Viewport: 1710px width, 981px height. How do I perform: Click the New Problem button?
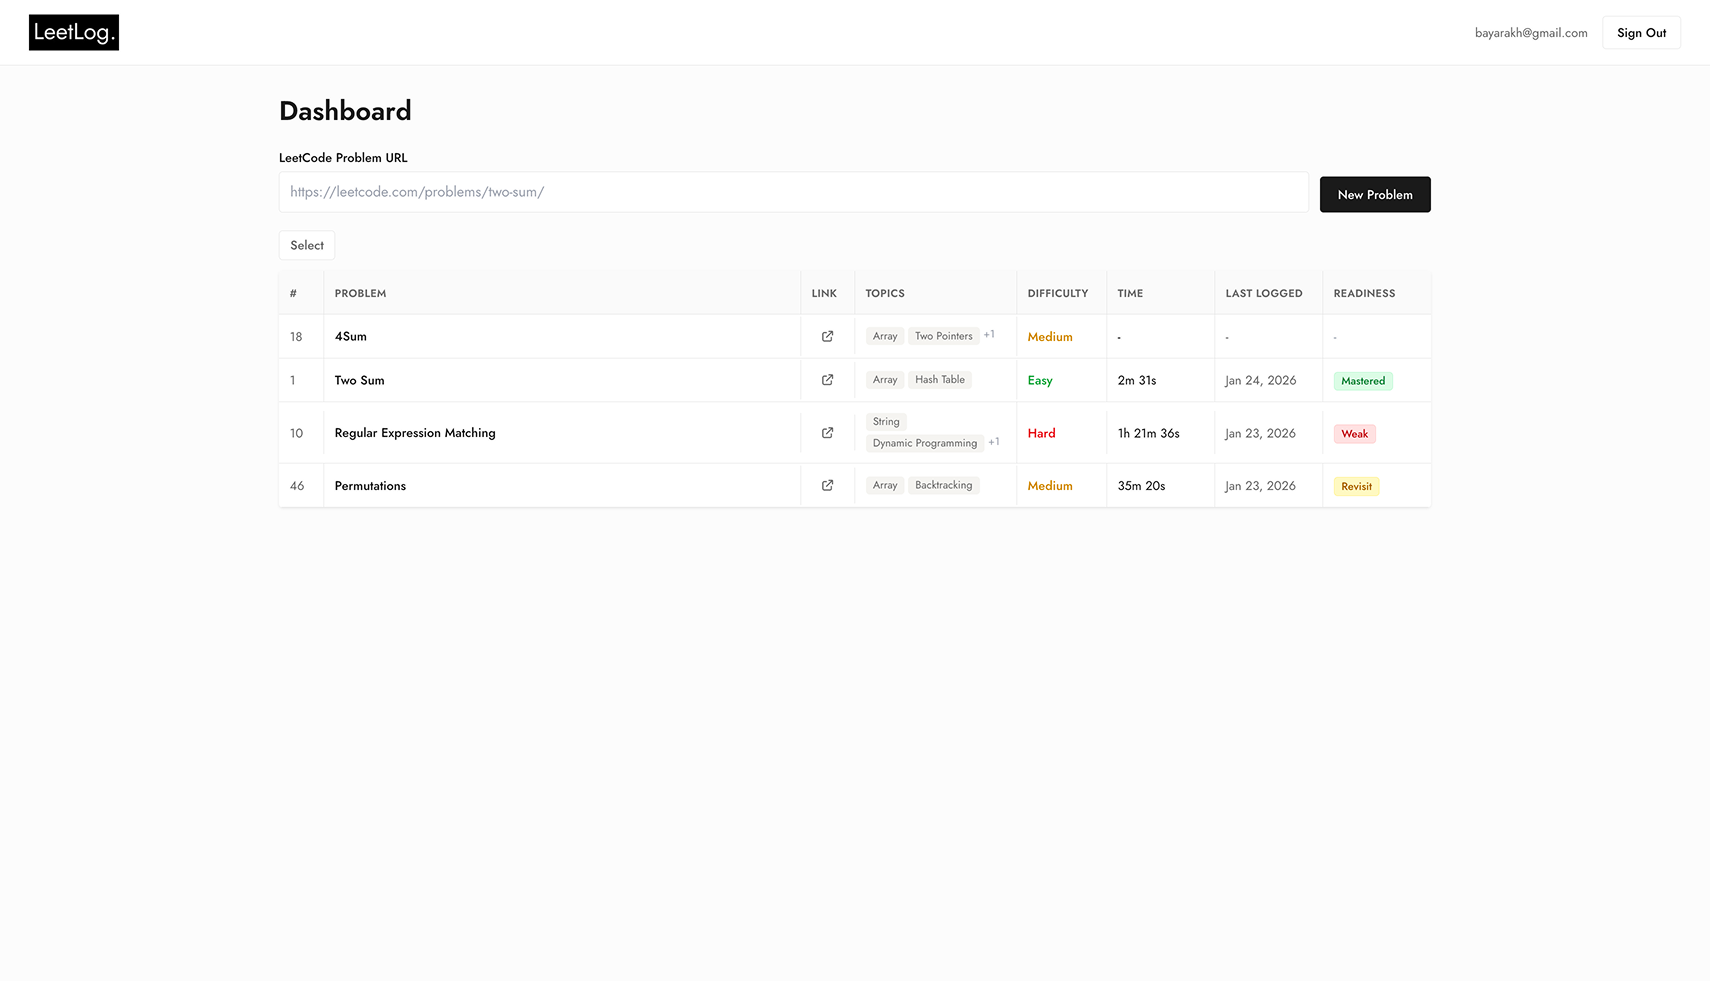(x=1374, y=194)
